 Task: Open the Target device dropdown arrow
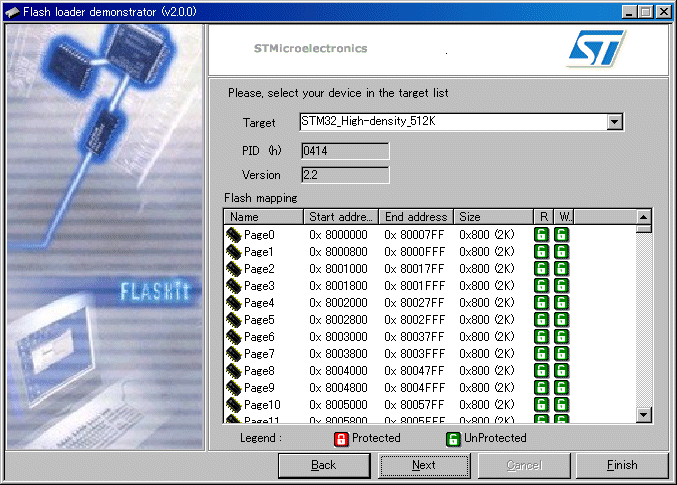click(x=614, y=122)
